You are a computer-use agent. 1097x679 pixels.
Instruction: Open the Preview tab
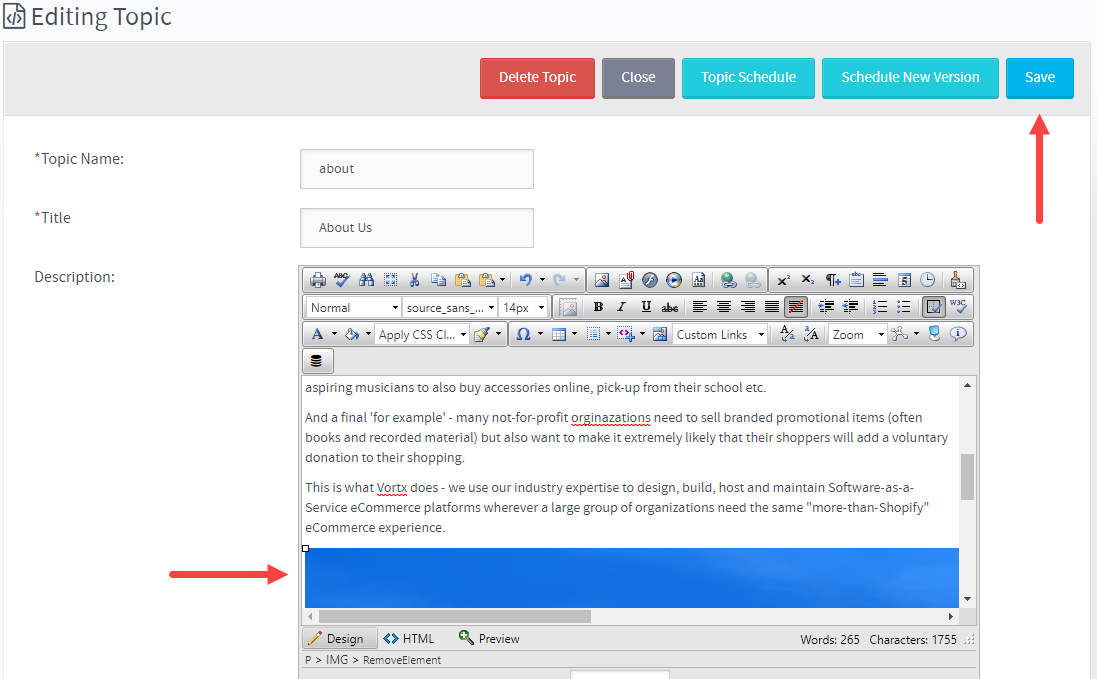pyautogui.click(x=489, y=638)
